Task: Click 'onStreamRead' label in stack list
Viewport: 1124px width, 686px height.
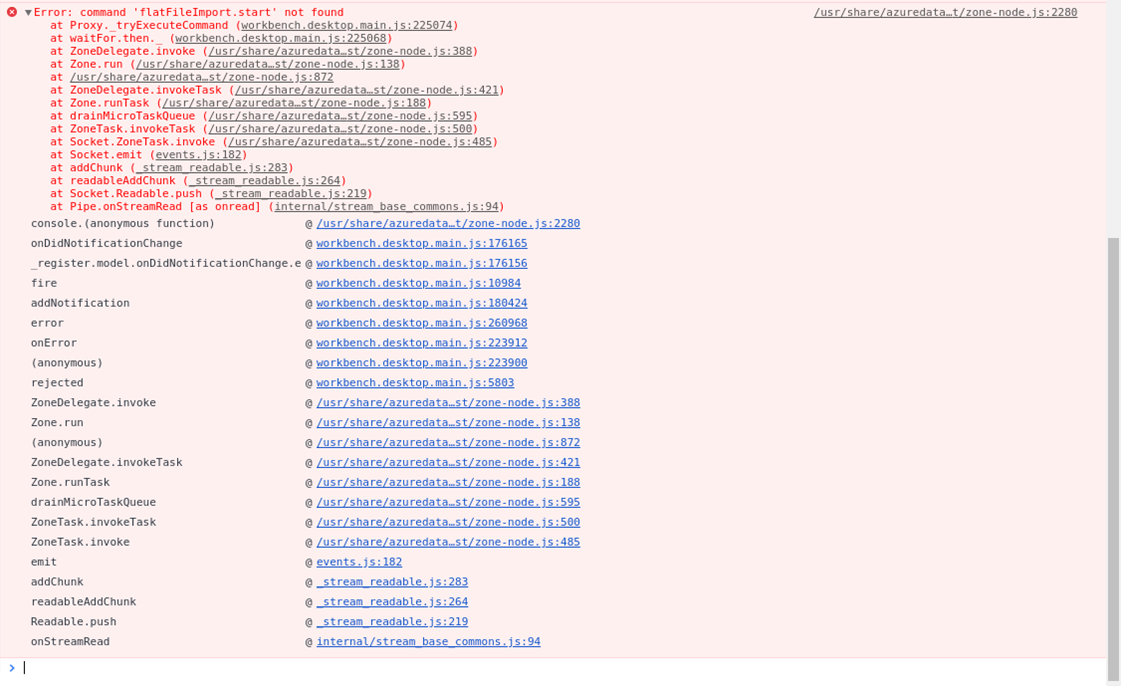Action: (70, 642)
